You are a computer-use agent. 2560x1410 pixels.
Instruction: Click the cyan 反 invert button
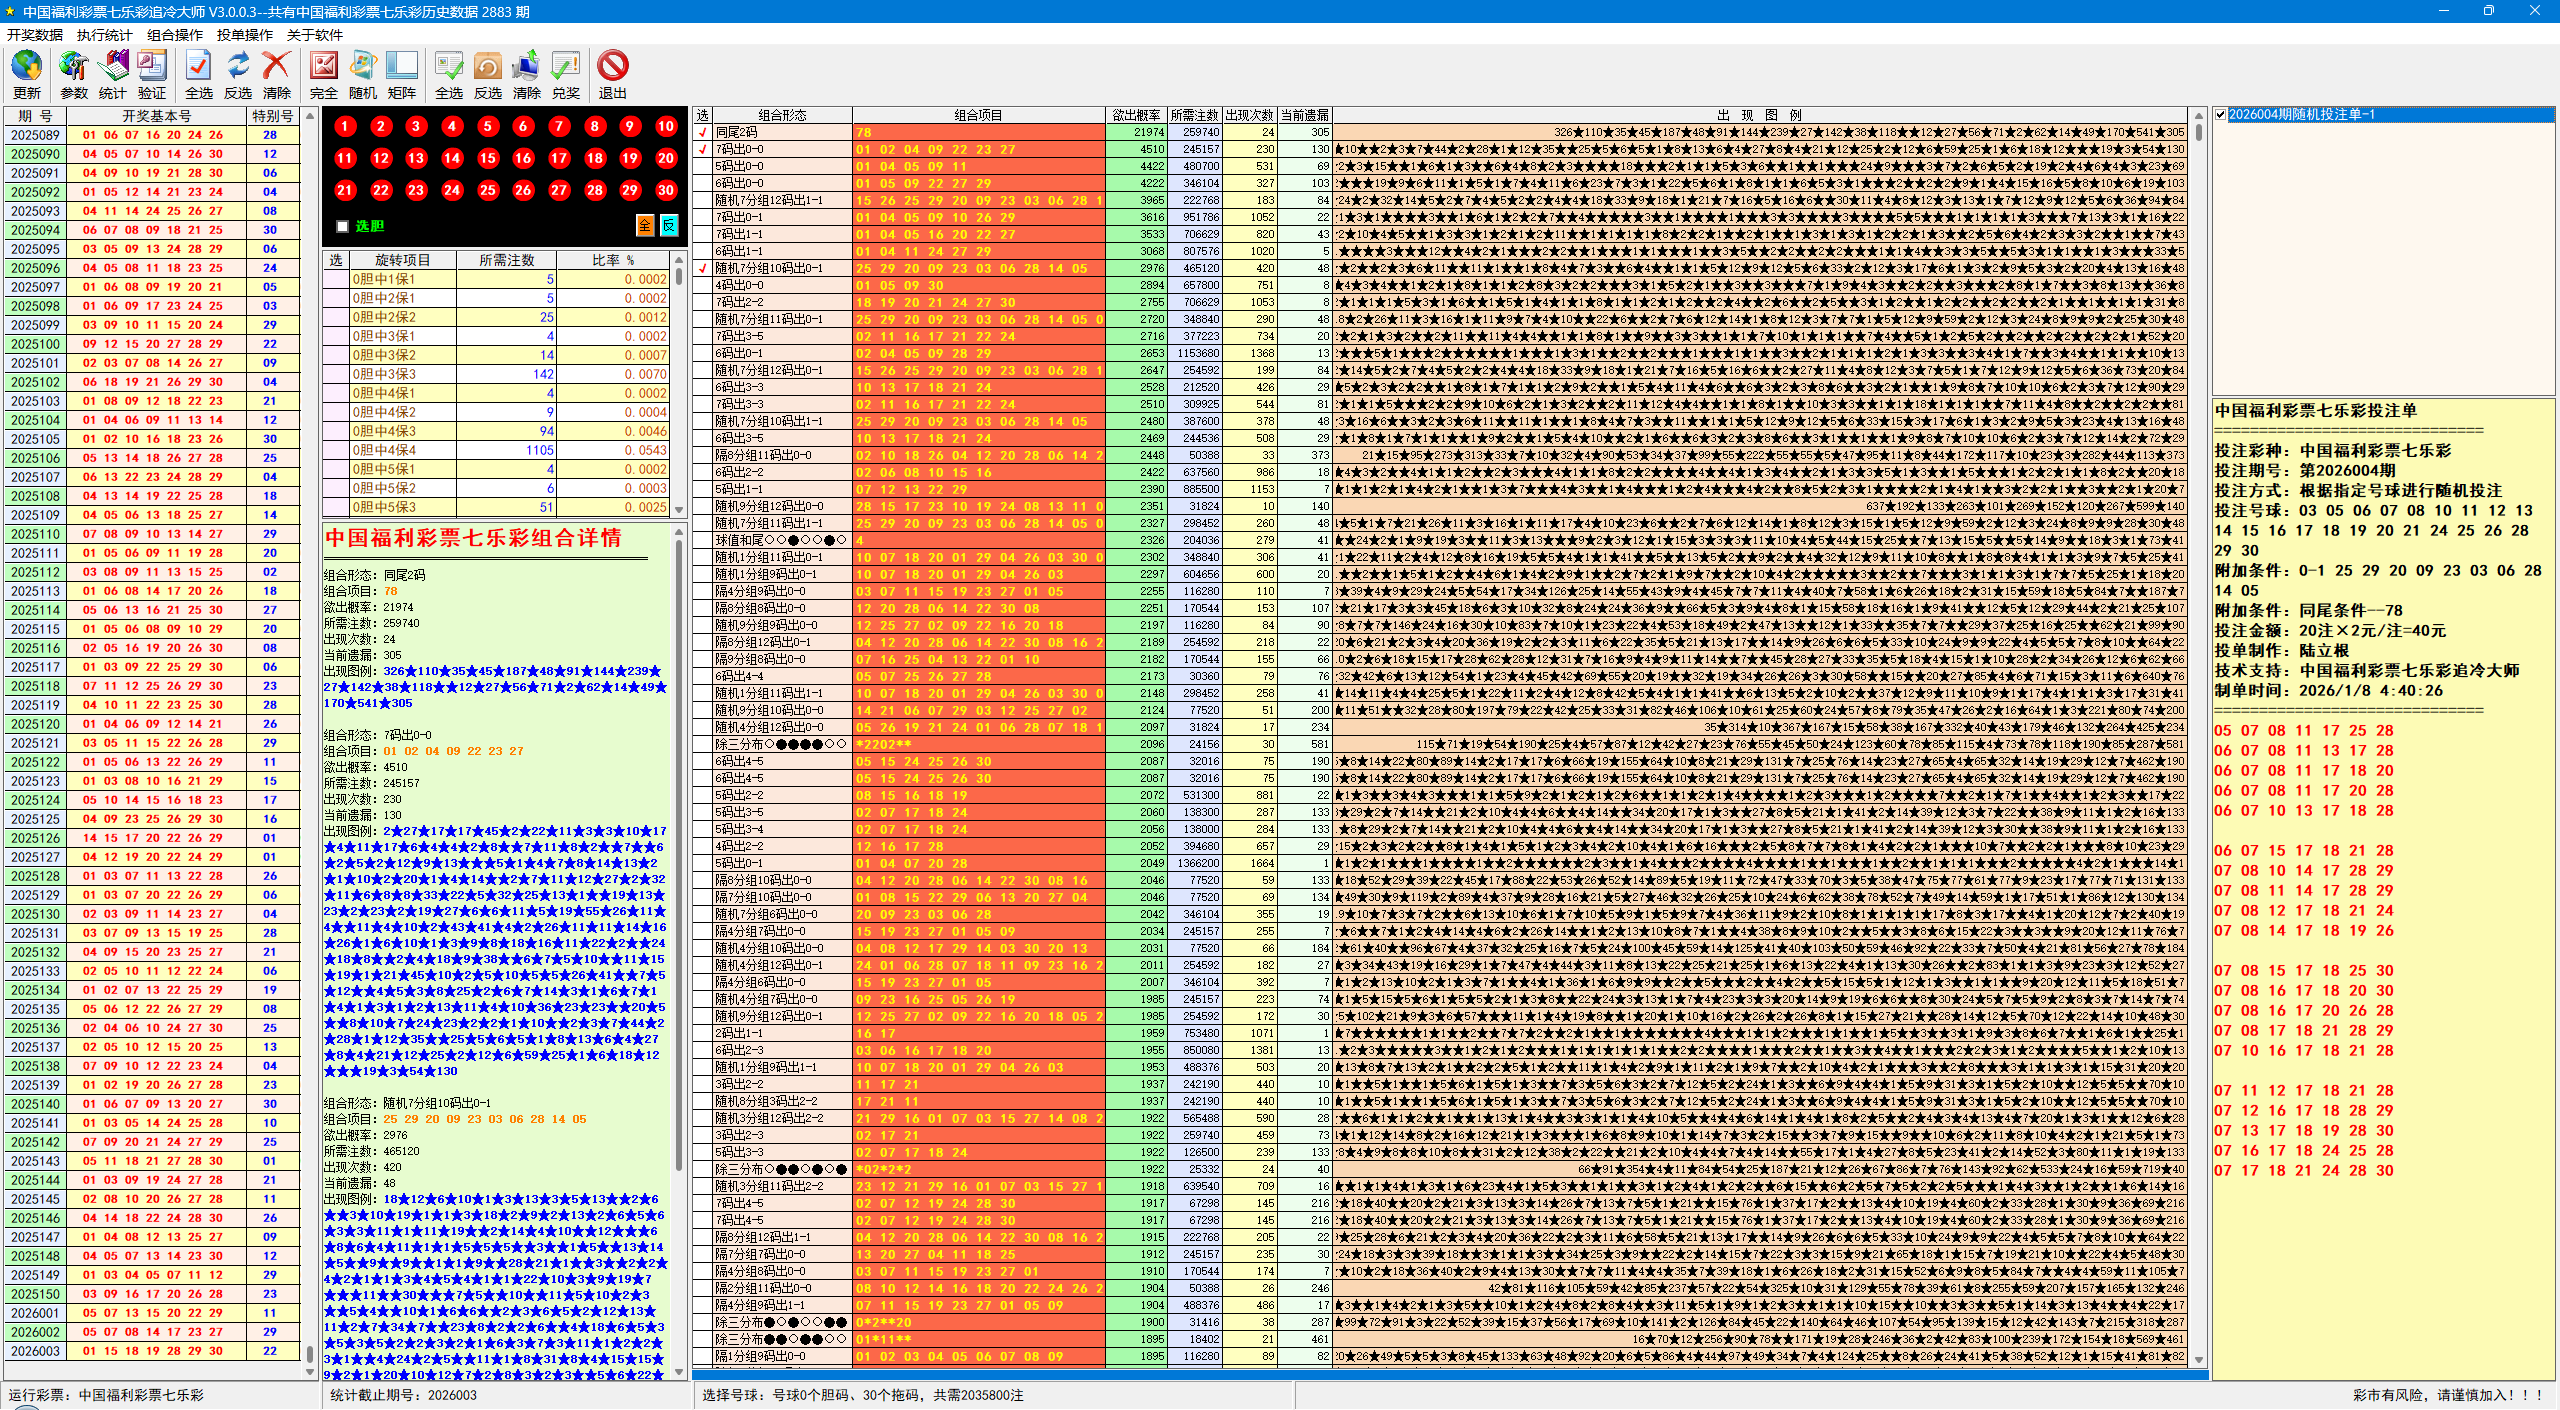tap(669, 225)
